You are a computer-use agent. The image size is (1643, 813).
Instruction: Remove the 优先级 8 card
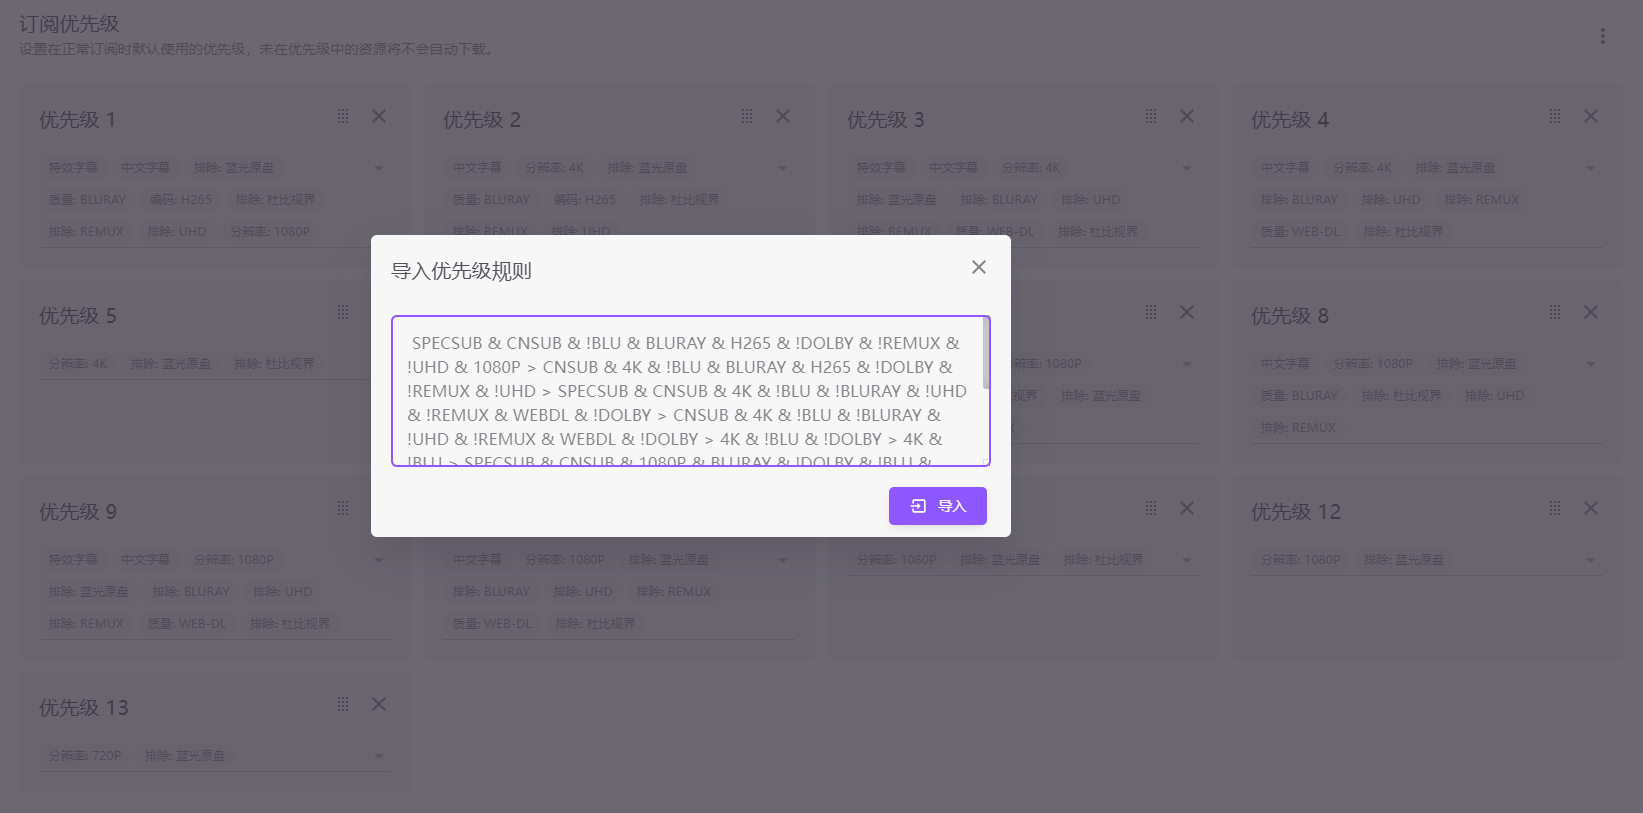tap(1591, 313)
